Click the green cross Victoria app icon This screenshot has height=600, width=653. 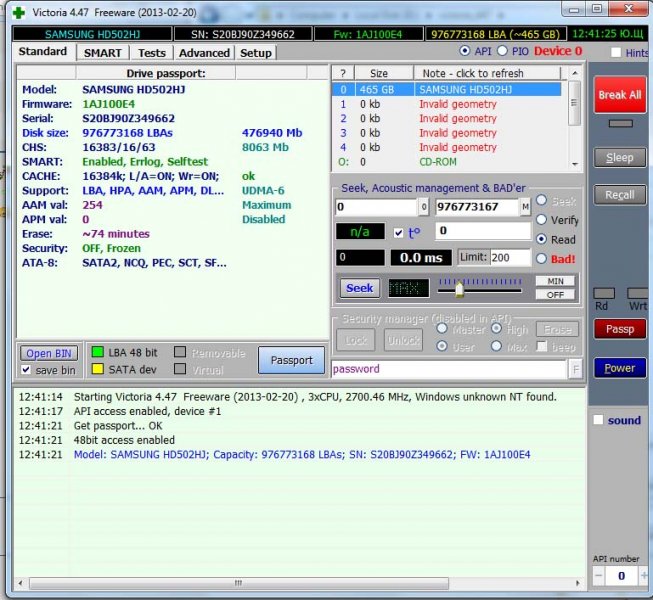coord(18,12)
